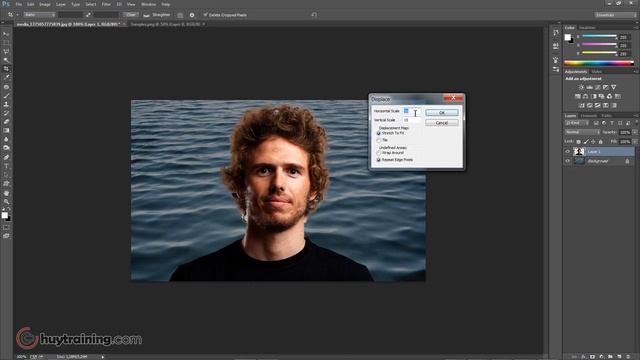Add a Channel Mixer adjustment
The width and height of the screenshot is (640, 360).
(609, 96)
